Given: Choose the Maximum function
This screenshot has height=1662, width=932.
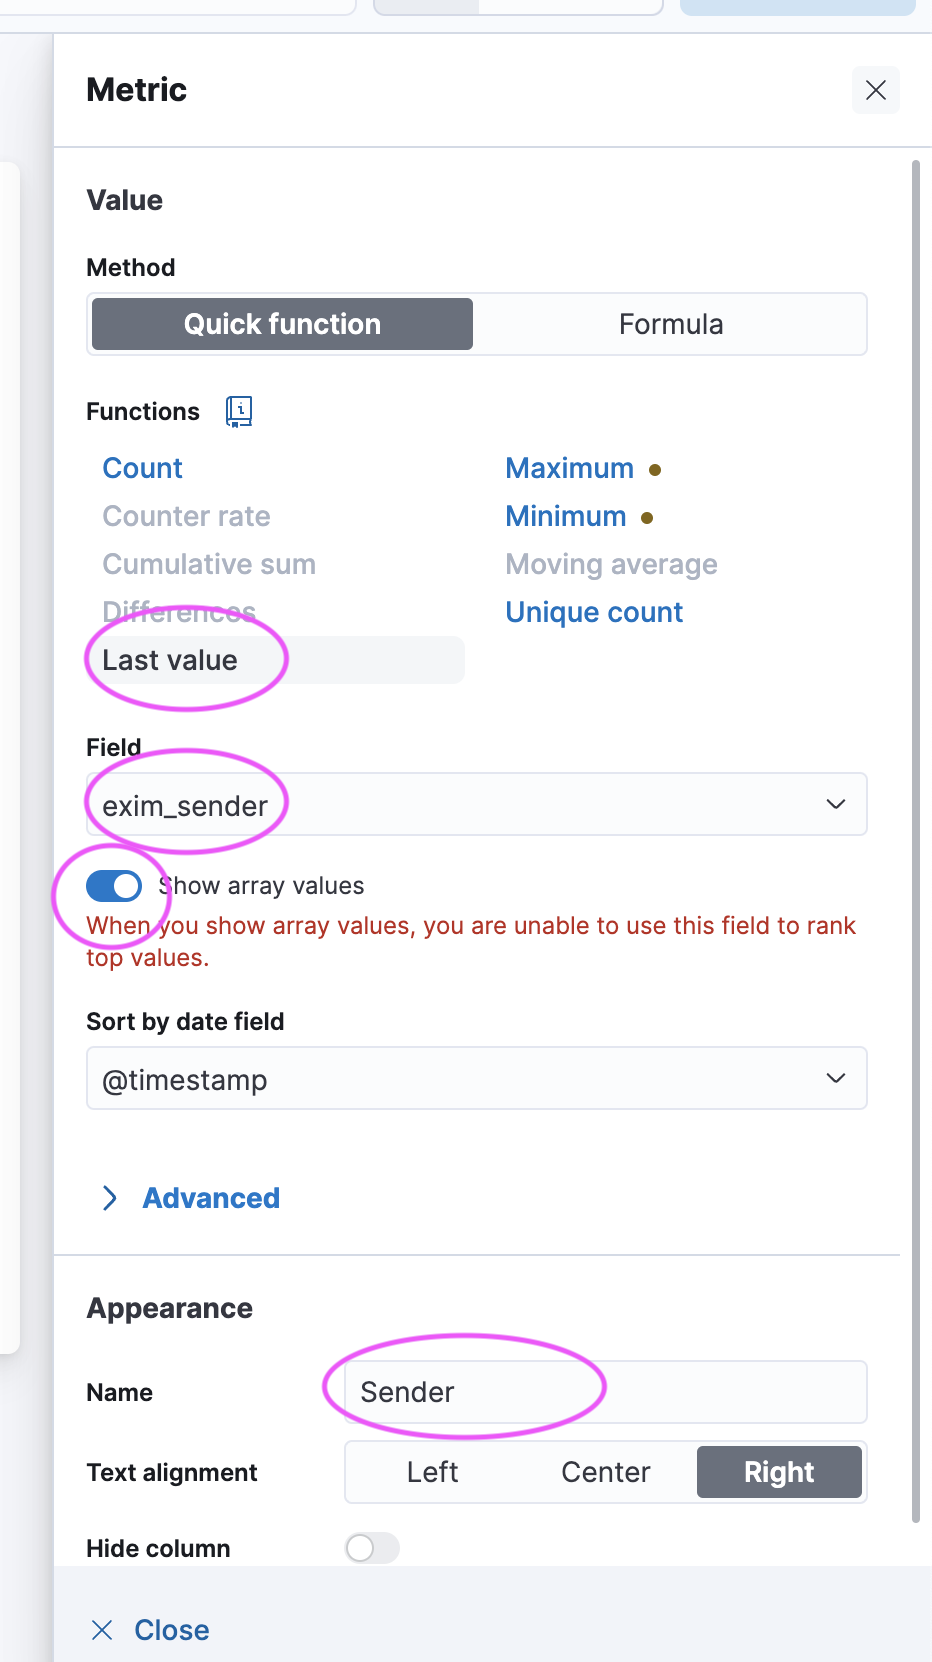Looking at the screenshot, I should click(x=569, y=468).
